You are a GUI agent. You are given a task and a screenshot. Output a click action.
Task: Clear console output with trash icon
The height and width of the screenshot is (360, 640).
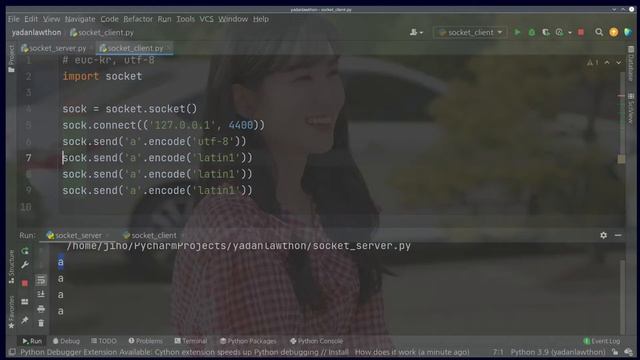pos(41,323)
